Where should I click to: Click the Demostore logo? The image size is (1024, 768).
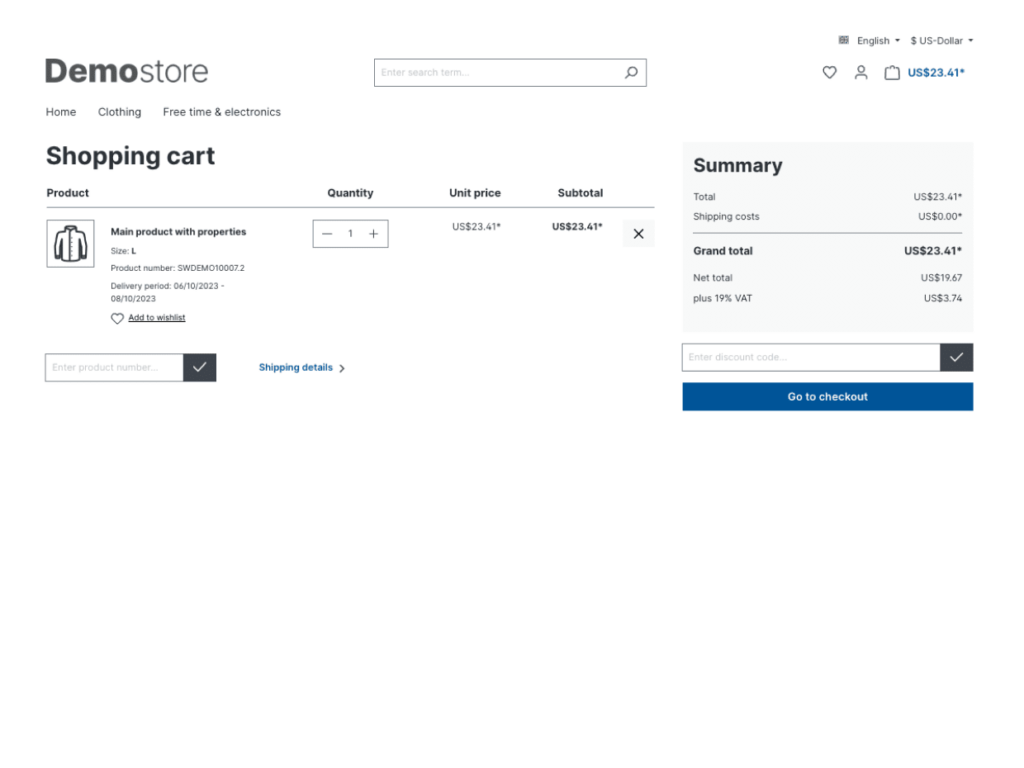click(126, 71)
